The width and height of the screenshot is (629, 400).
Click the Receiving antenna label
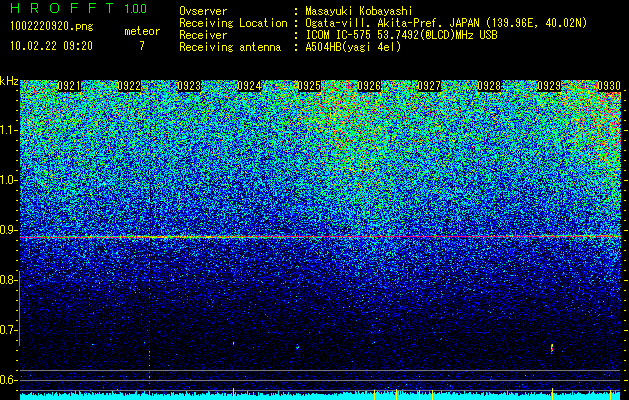coord(230,47)
